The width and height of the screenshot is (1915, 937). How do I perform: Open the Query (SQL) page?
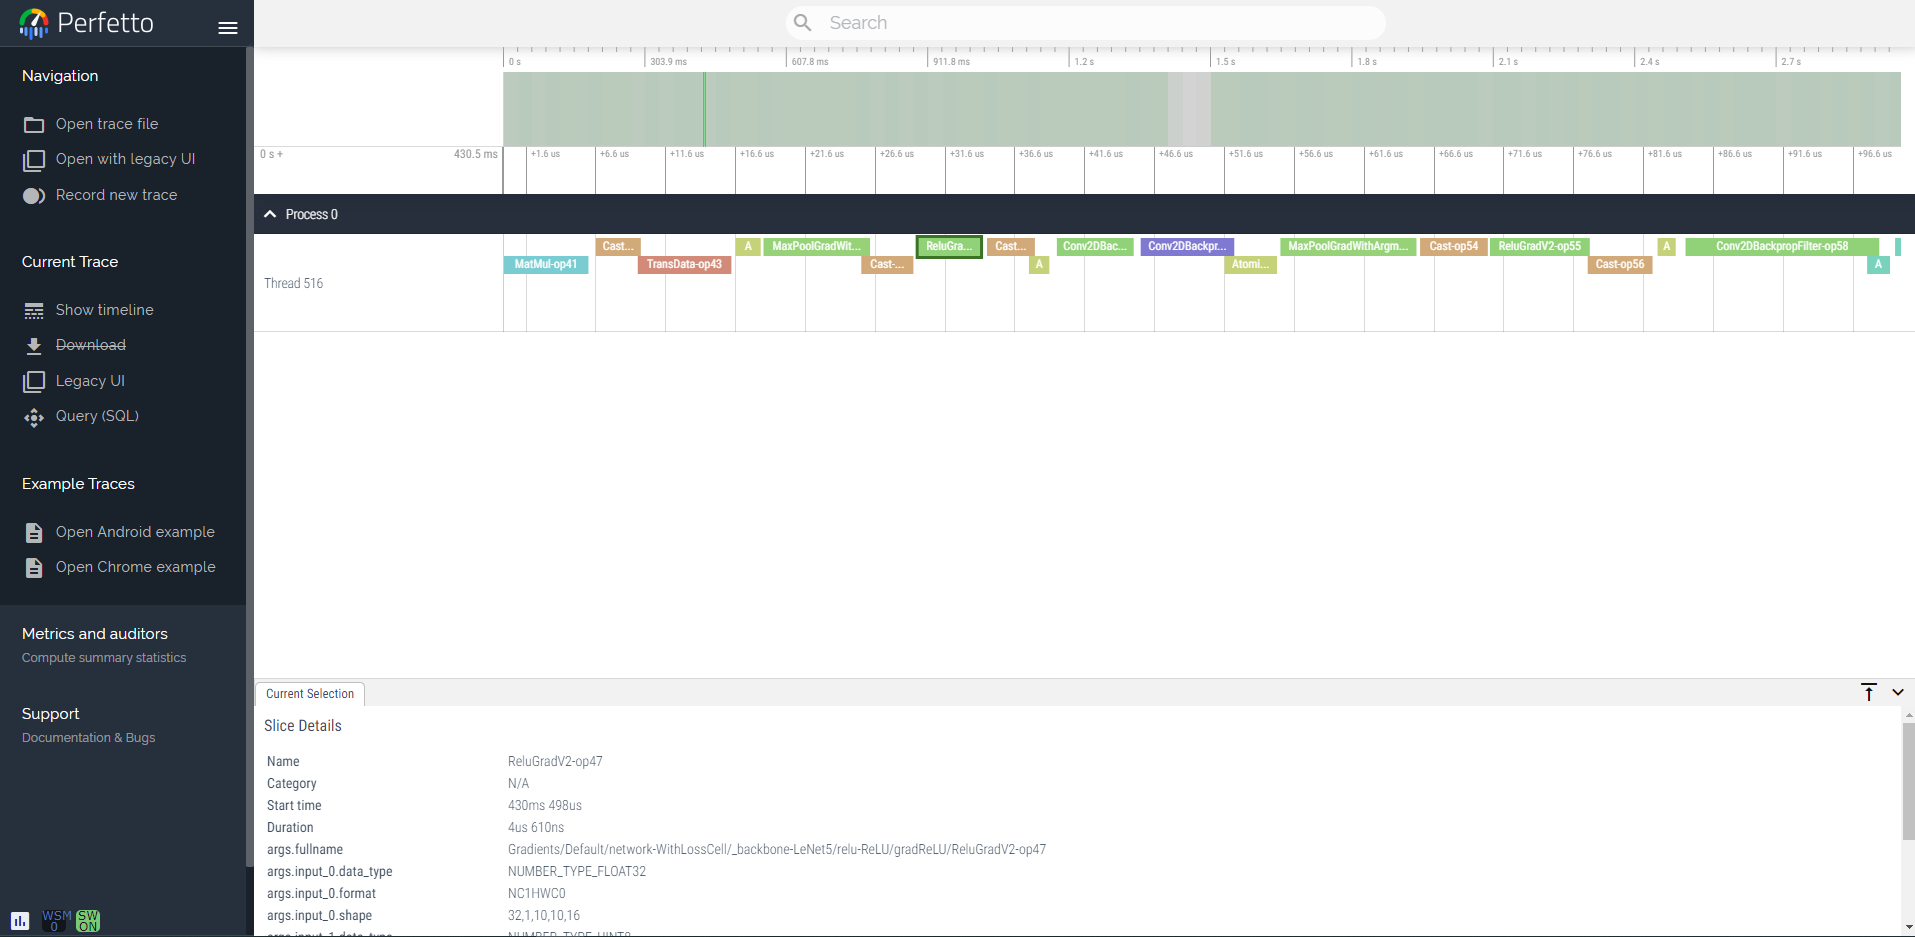pos(97,416)
